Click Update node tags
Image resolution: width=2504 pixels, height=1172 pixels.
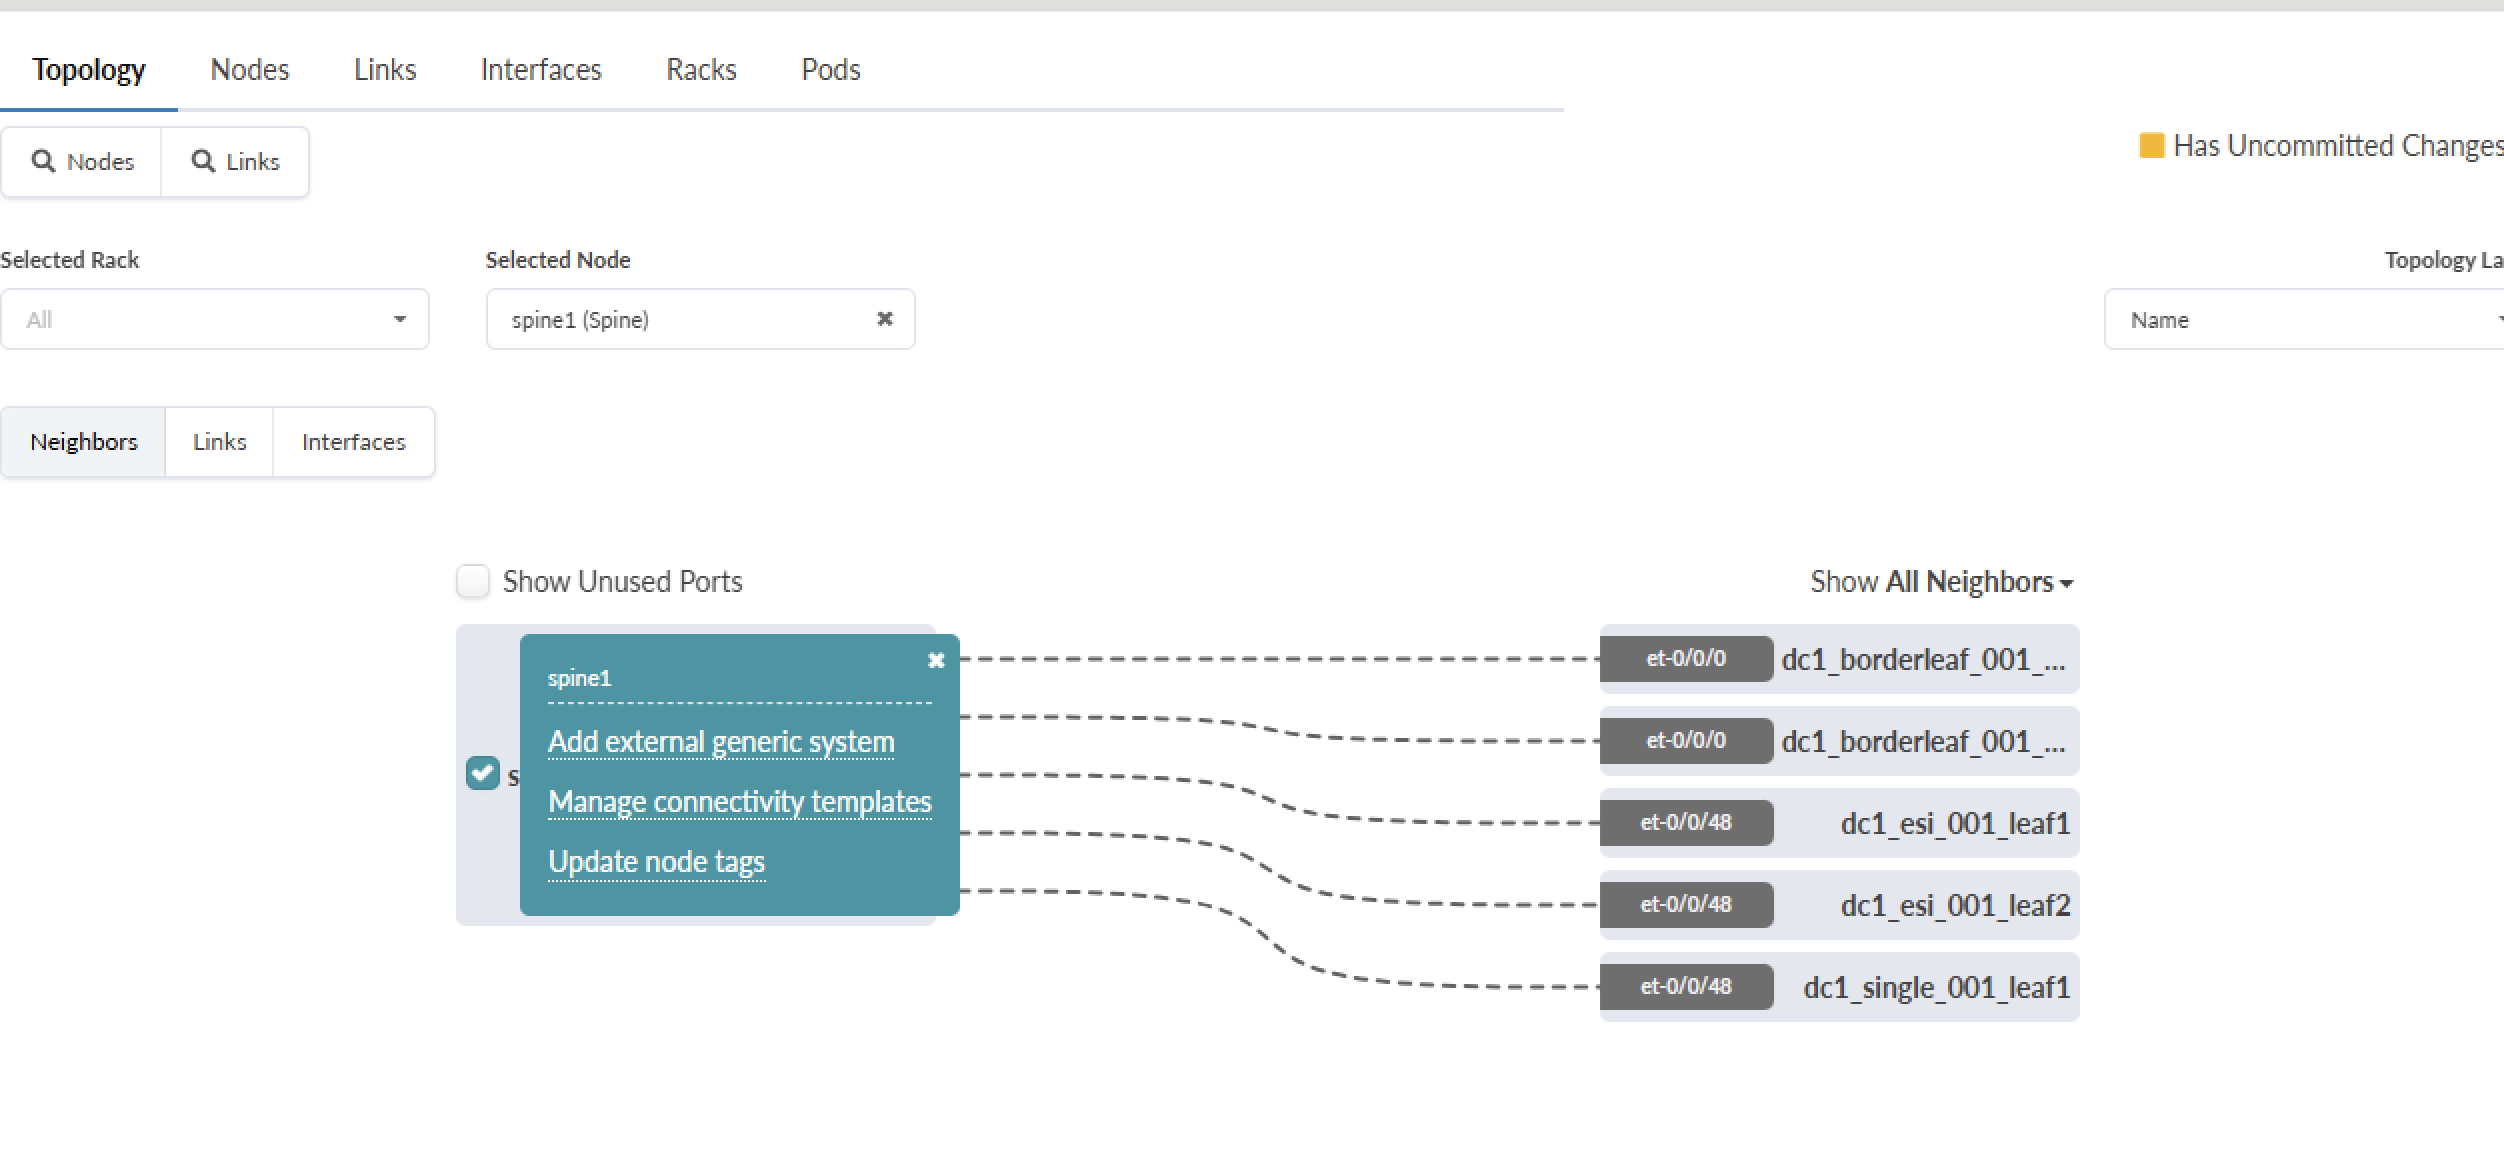click(656, 862)
